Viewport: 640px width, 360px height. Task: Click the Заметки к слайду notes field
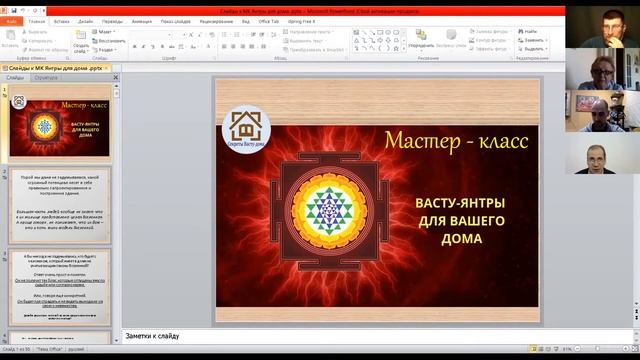click(378, 336)
